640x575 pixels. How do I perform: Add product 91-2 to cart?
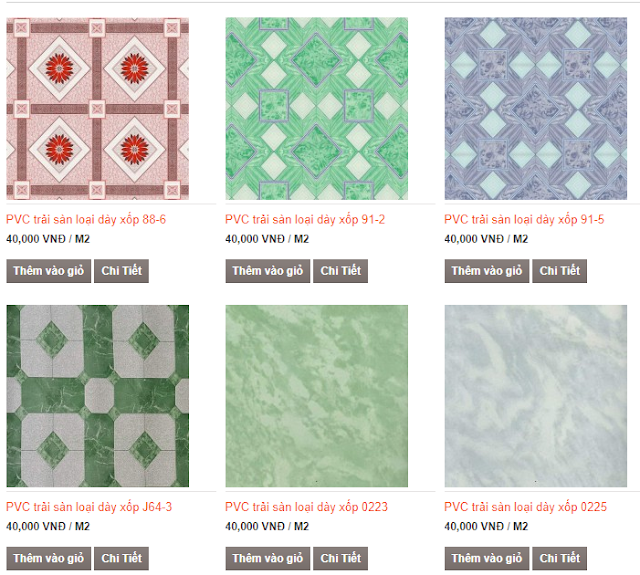(x=268, y=271)
